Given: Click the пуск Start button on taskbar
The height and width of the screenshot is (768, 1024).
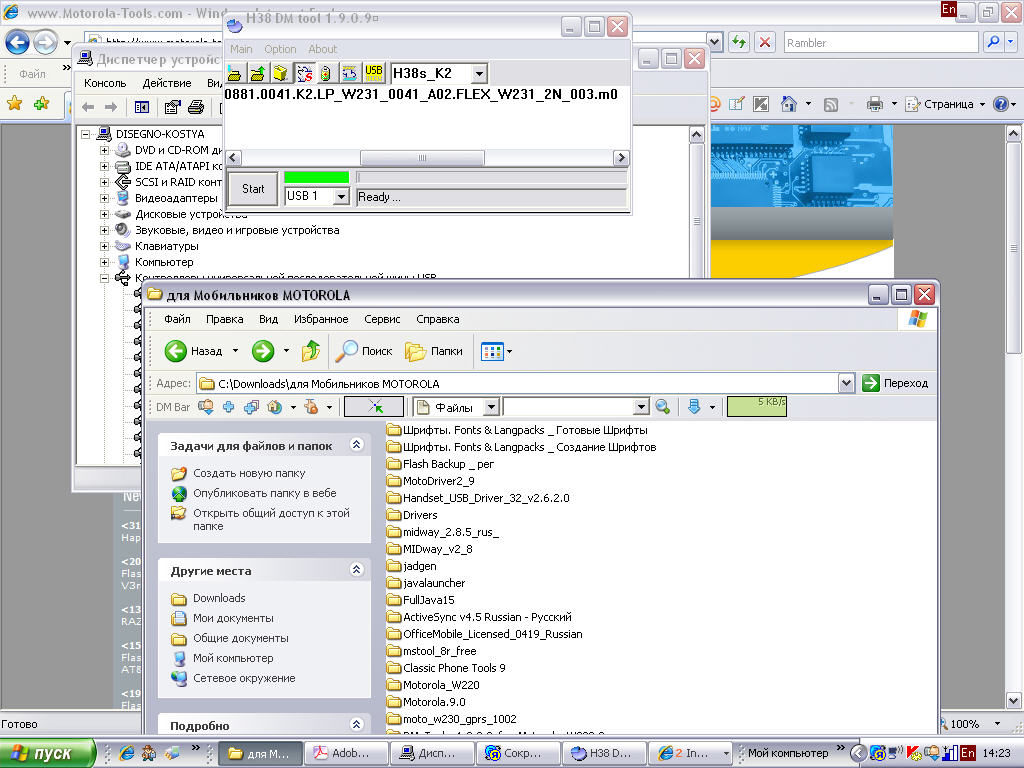Looking at the screenshot, I should coord(48,753).
